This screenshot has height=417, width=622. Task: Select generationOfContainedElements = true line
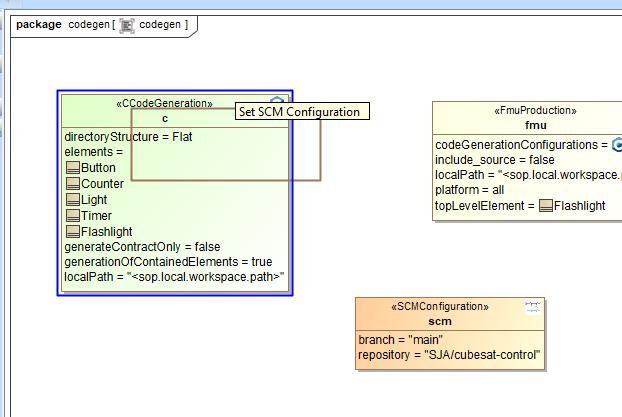click(168, 262)
